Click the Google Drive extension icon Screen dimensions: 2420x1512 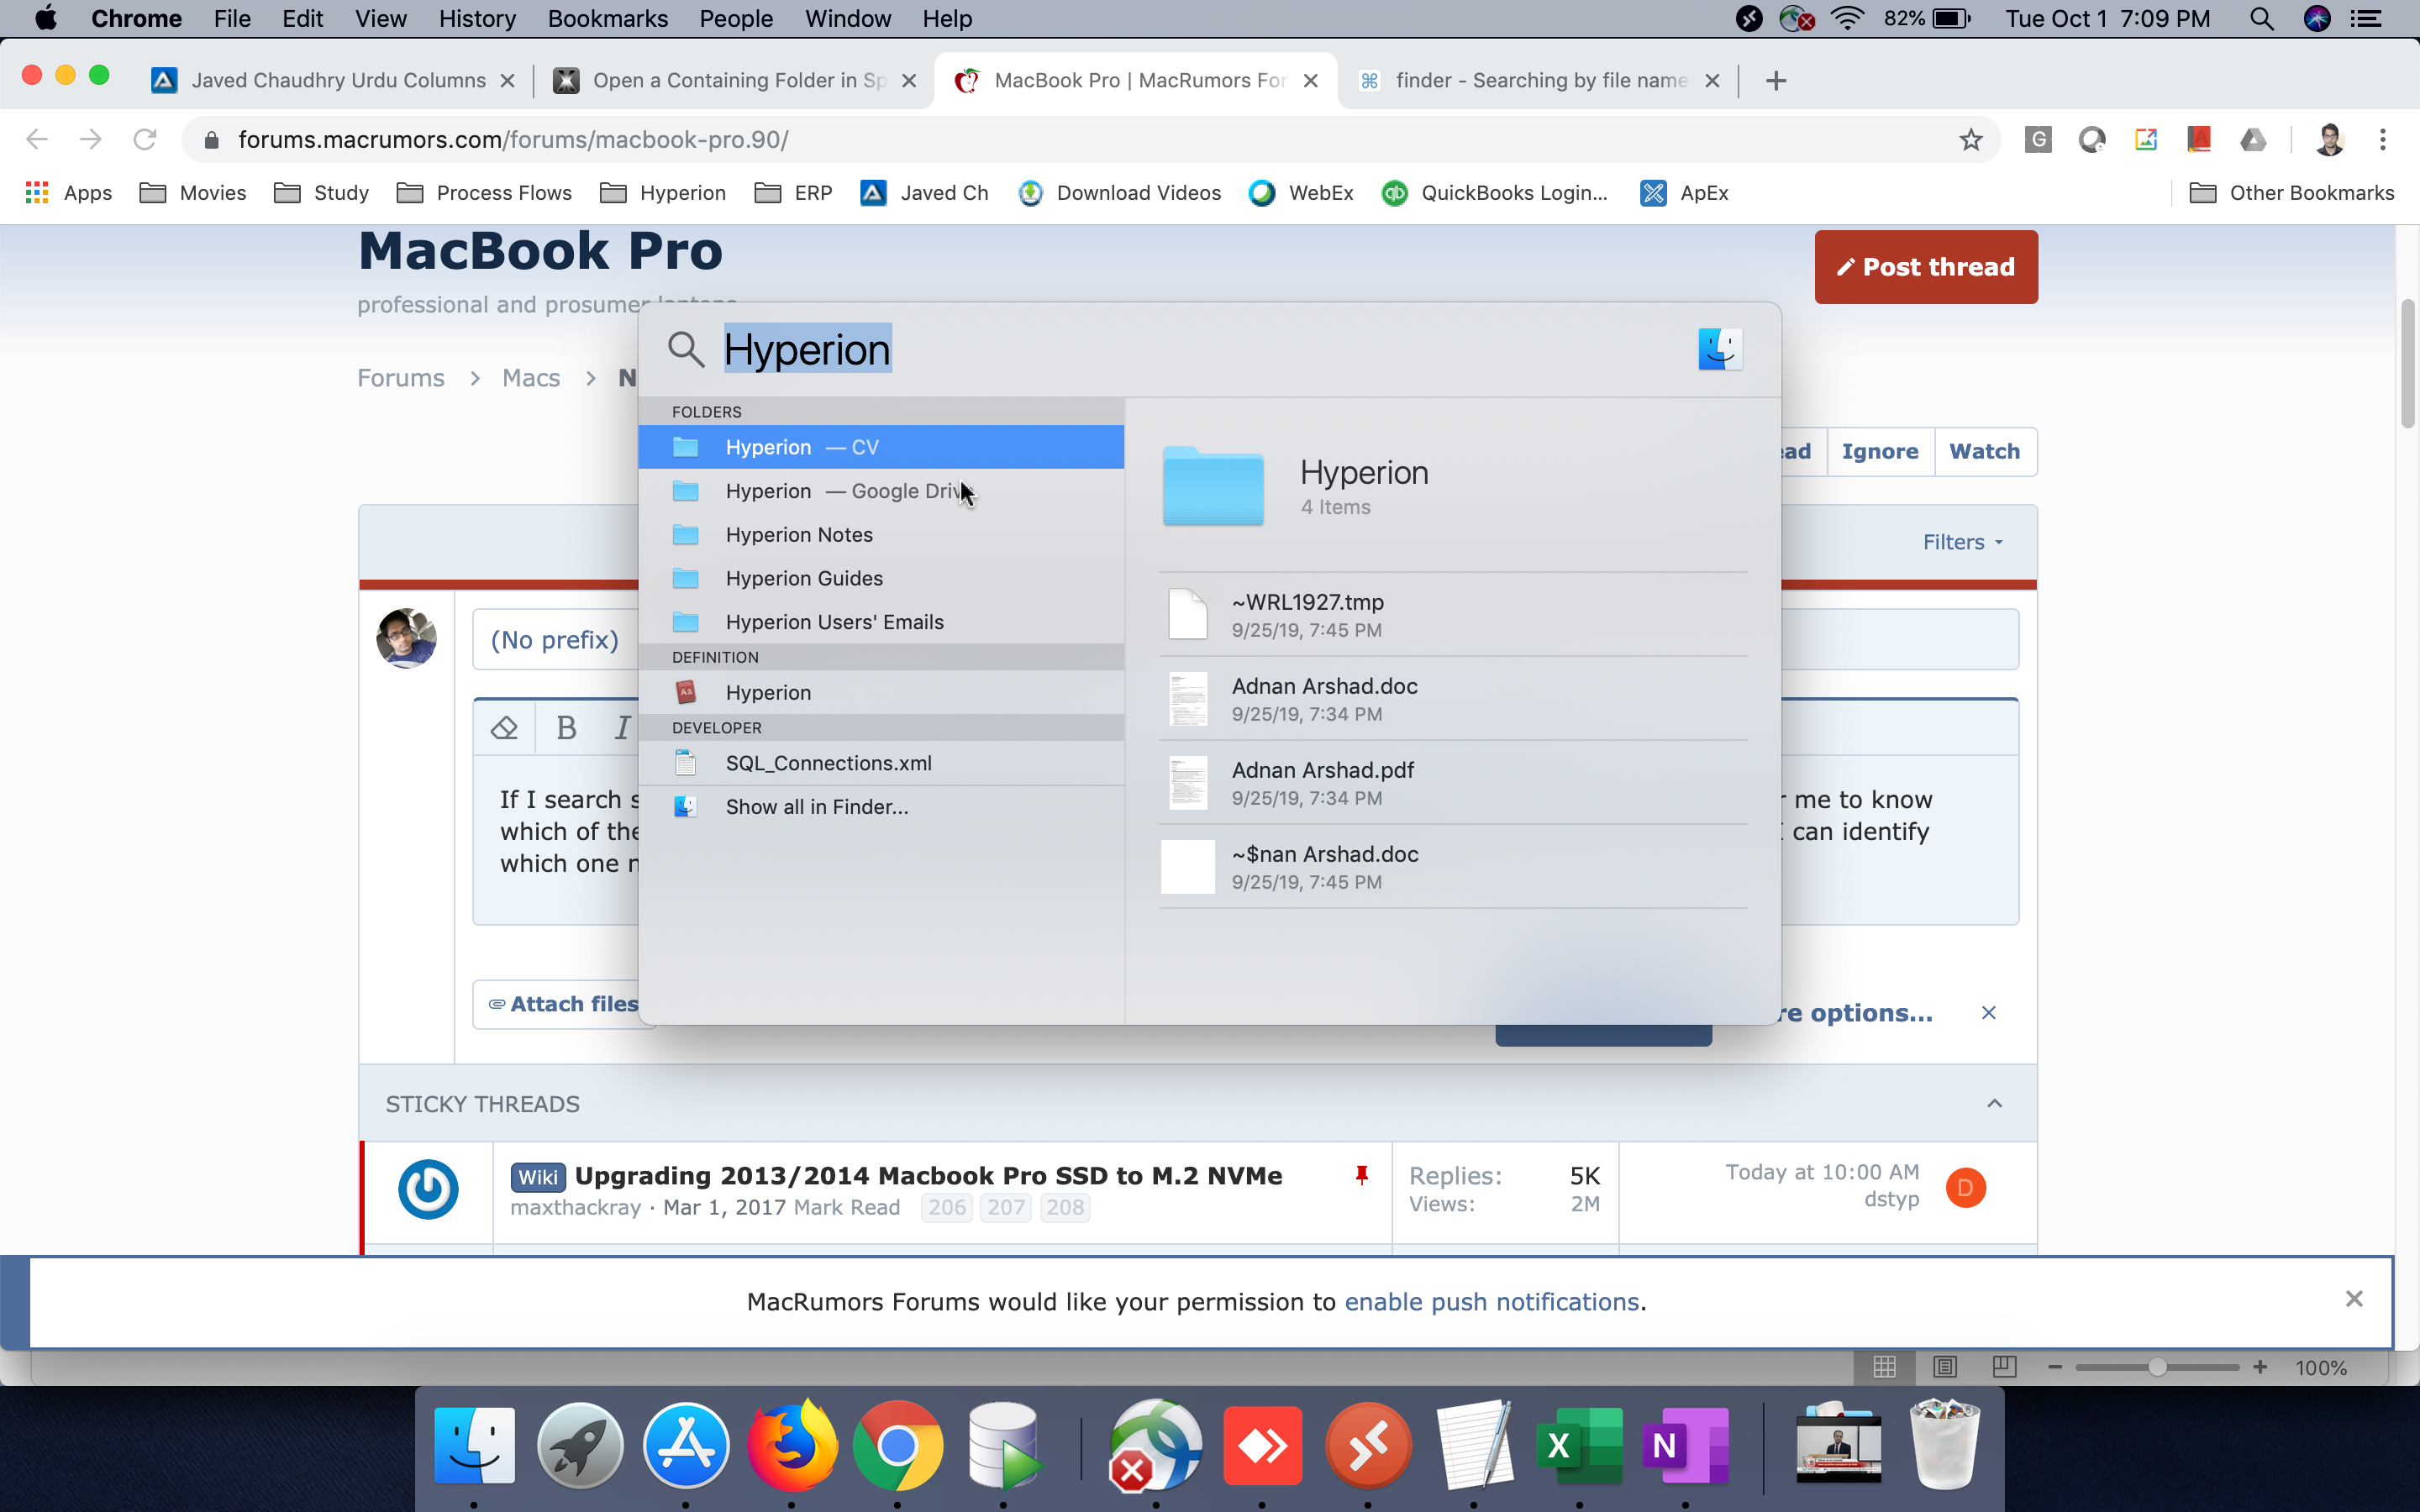tap(2253, 139)
